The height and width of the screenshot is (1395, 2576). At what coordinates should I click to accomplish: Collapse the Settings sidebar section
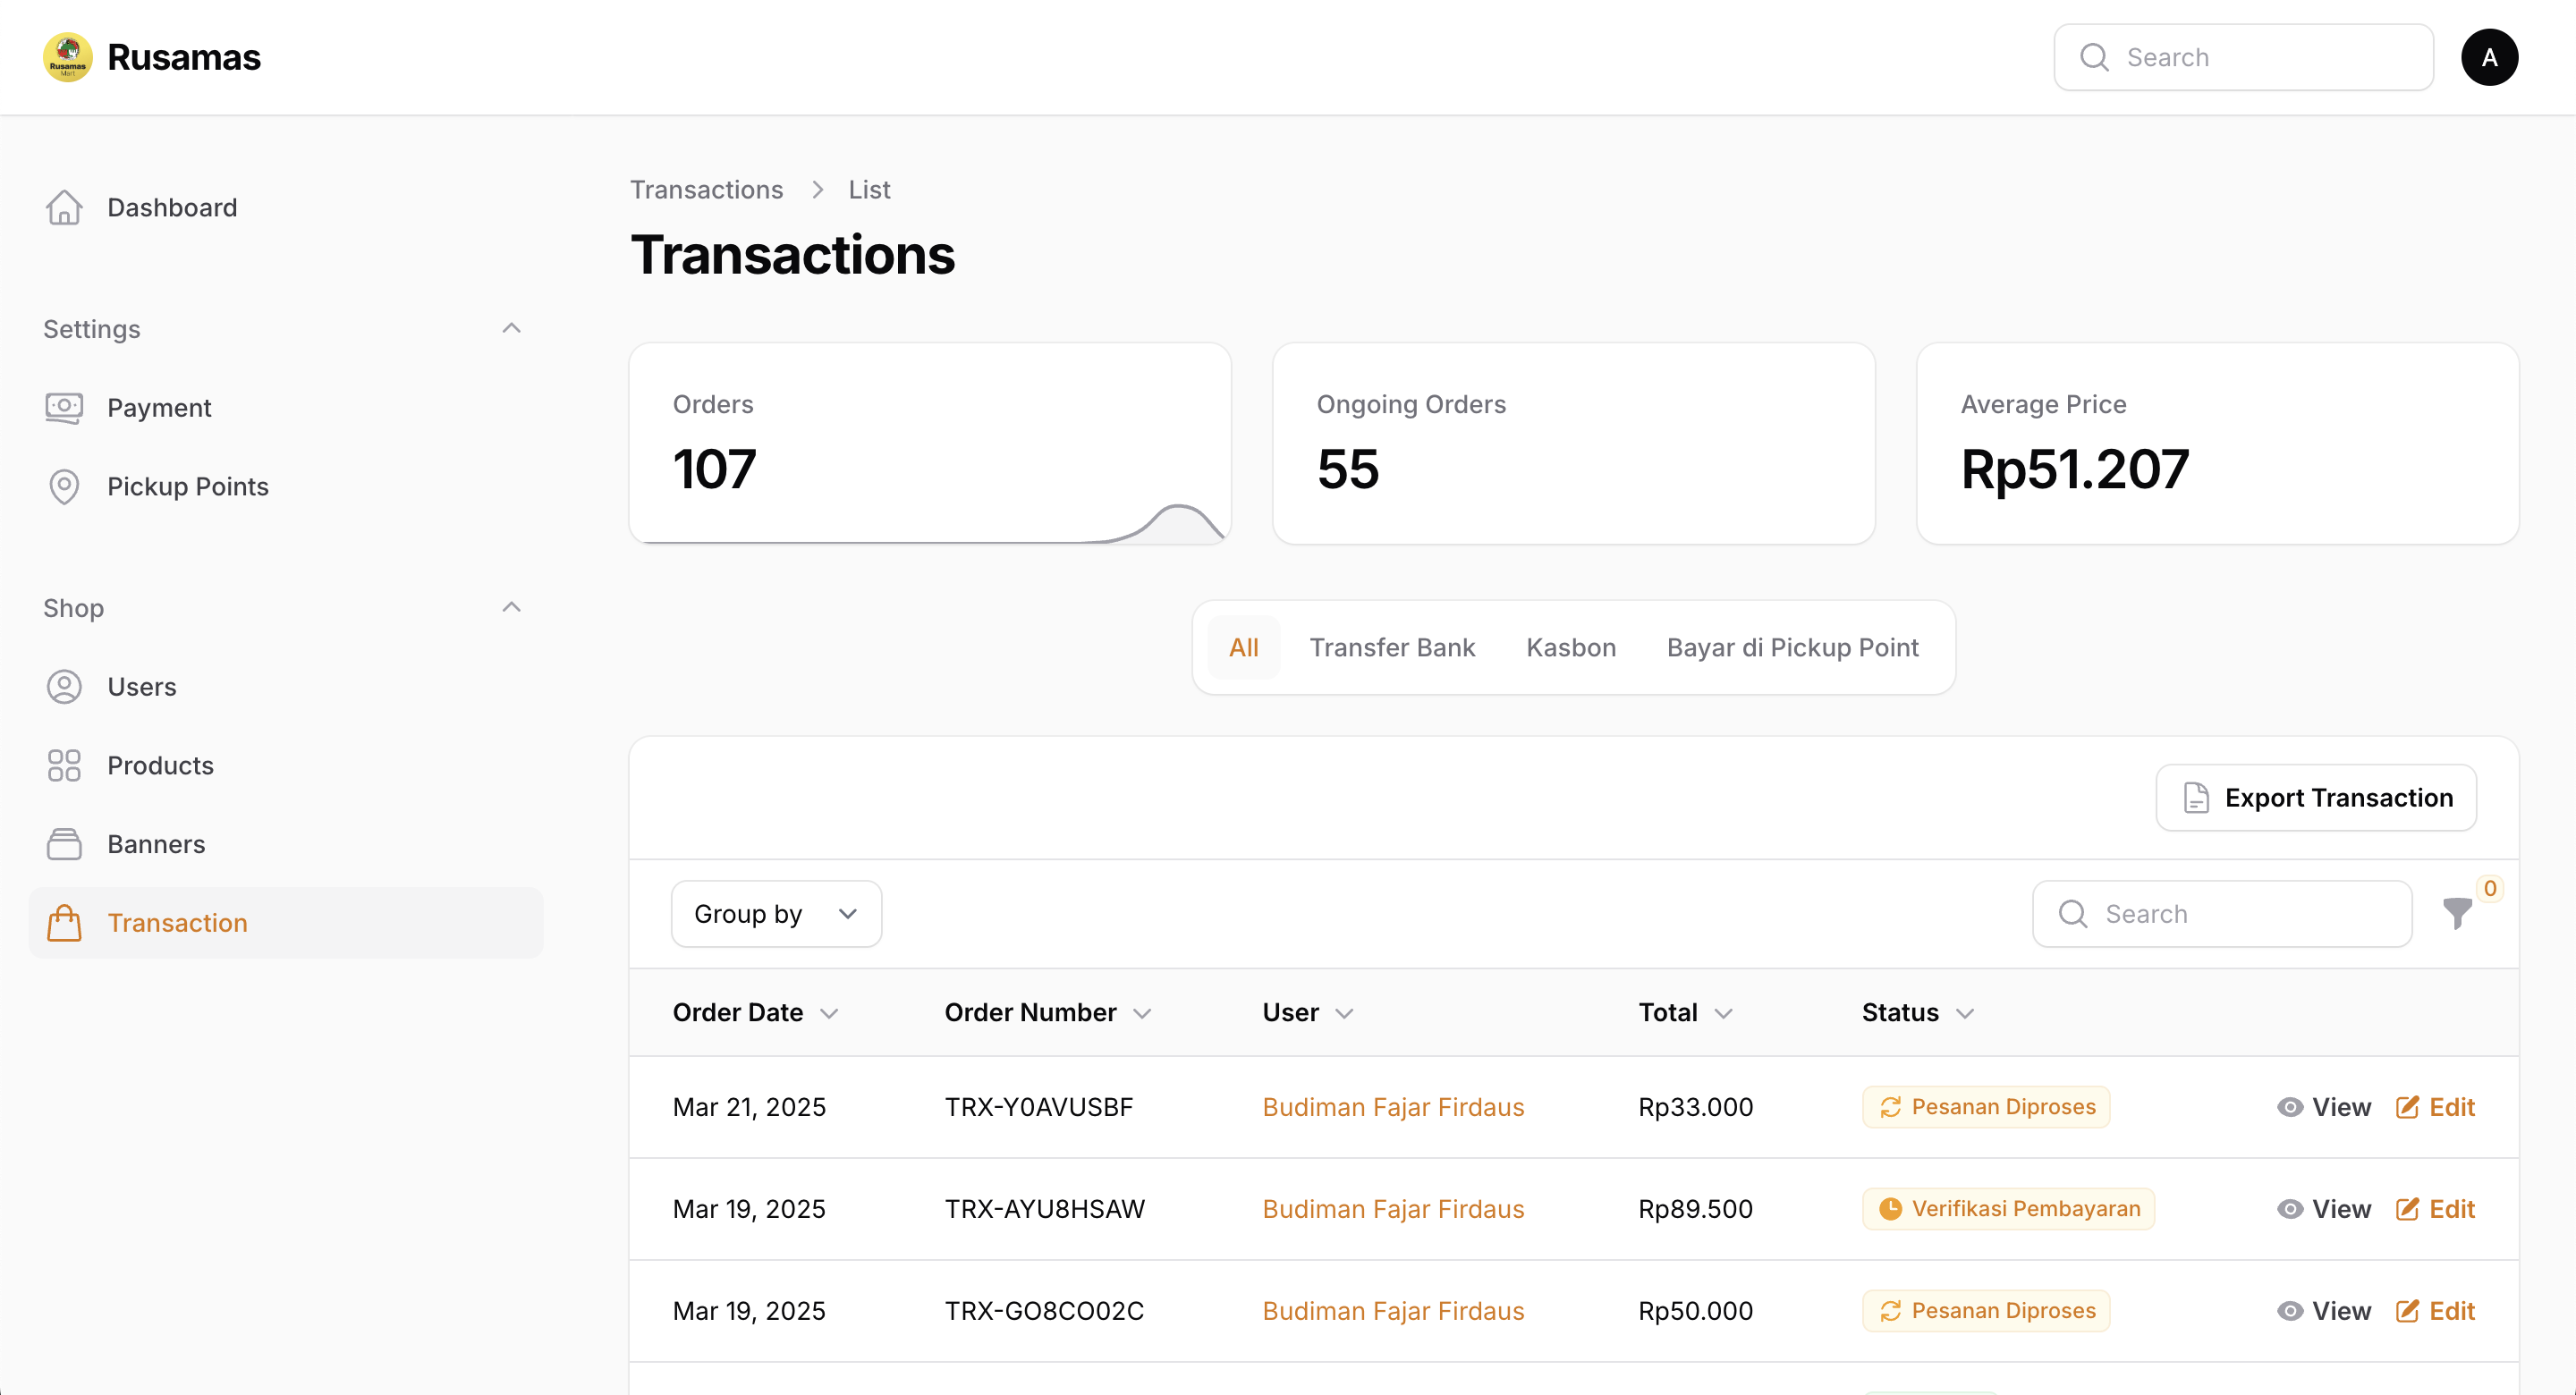(x=511, y=328)
